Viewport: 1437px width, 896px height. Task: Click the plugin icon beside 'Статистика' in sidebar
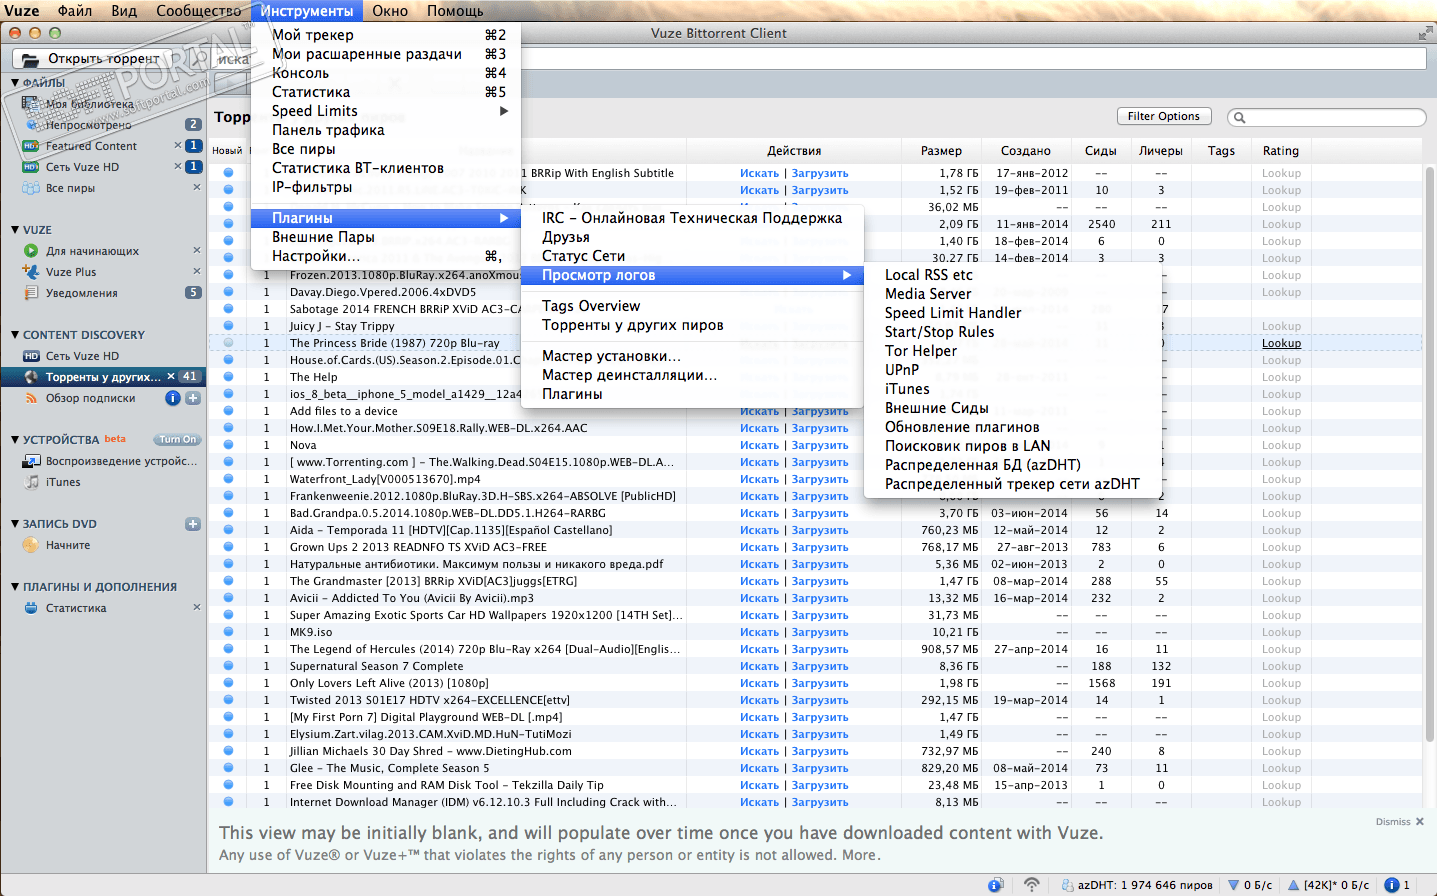(x=31, y=608)
